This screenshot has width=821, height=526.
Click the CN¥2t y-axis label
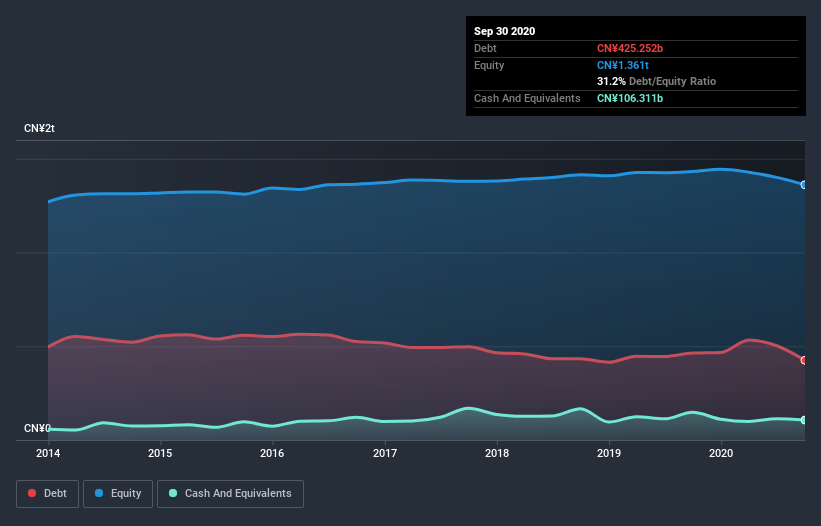39,128
